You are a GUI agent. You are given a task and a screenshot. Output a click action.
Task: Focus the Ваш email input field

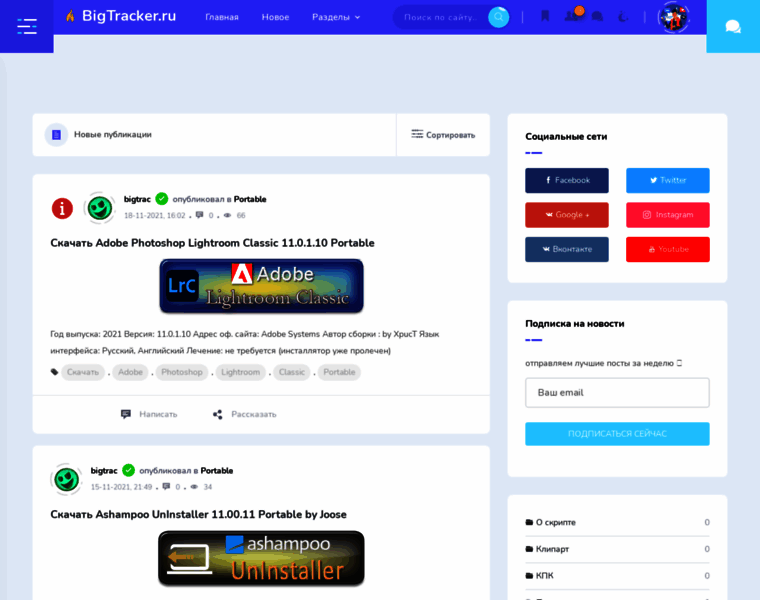(x=617, y=393)
